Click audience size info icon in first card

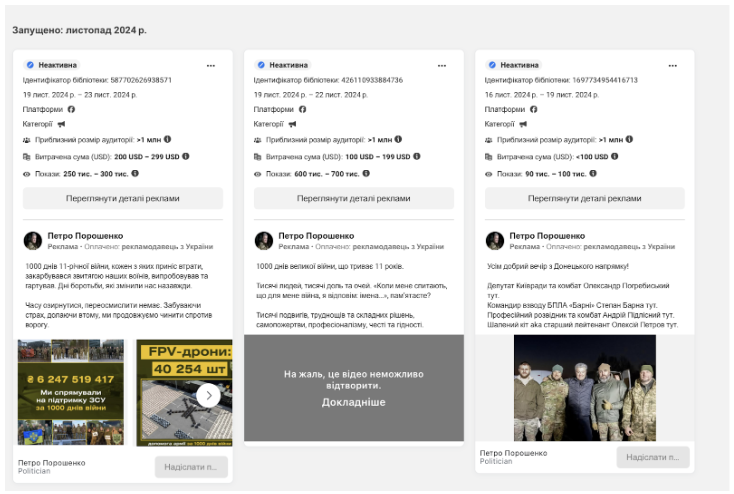(167, 140)
